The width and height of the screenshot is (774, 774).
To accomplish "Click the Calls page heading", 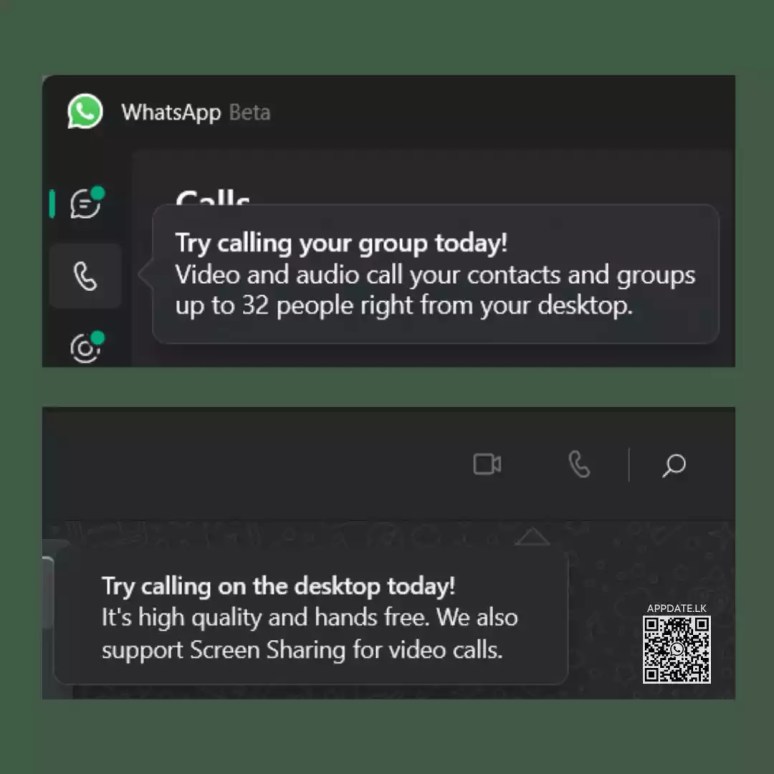I will coord(213,197).
